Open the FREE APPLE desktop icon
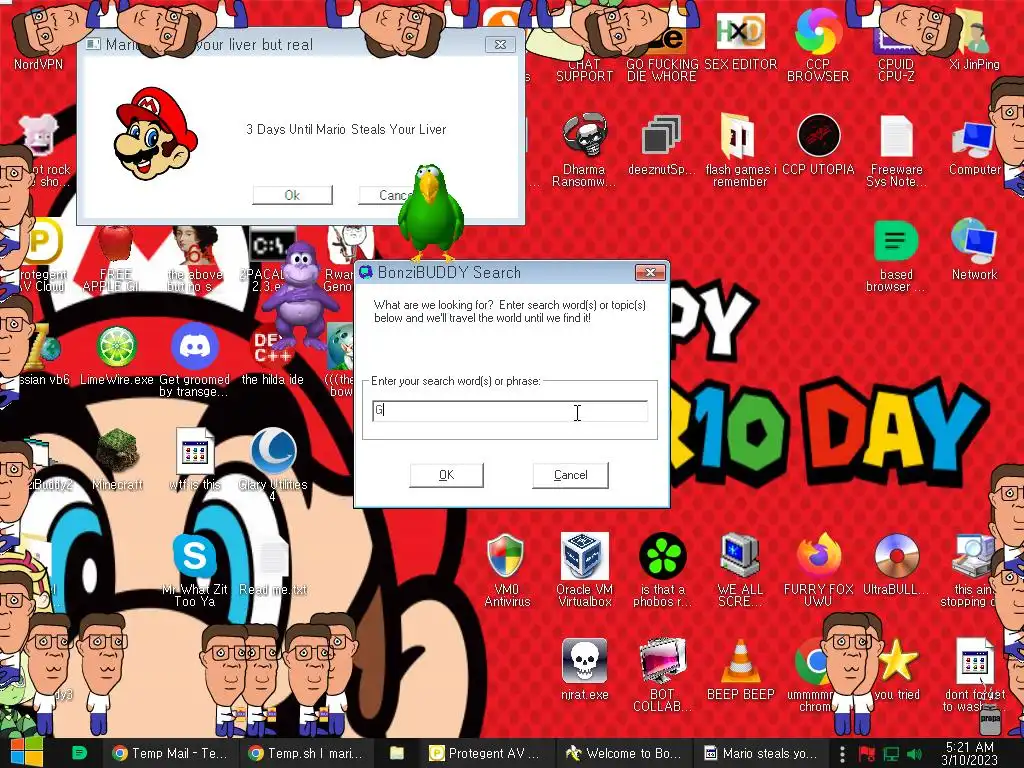Viewport: 1024px width, 768px height. [116, 258]
